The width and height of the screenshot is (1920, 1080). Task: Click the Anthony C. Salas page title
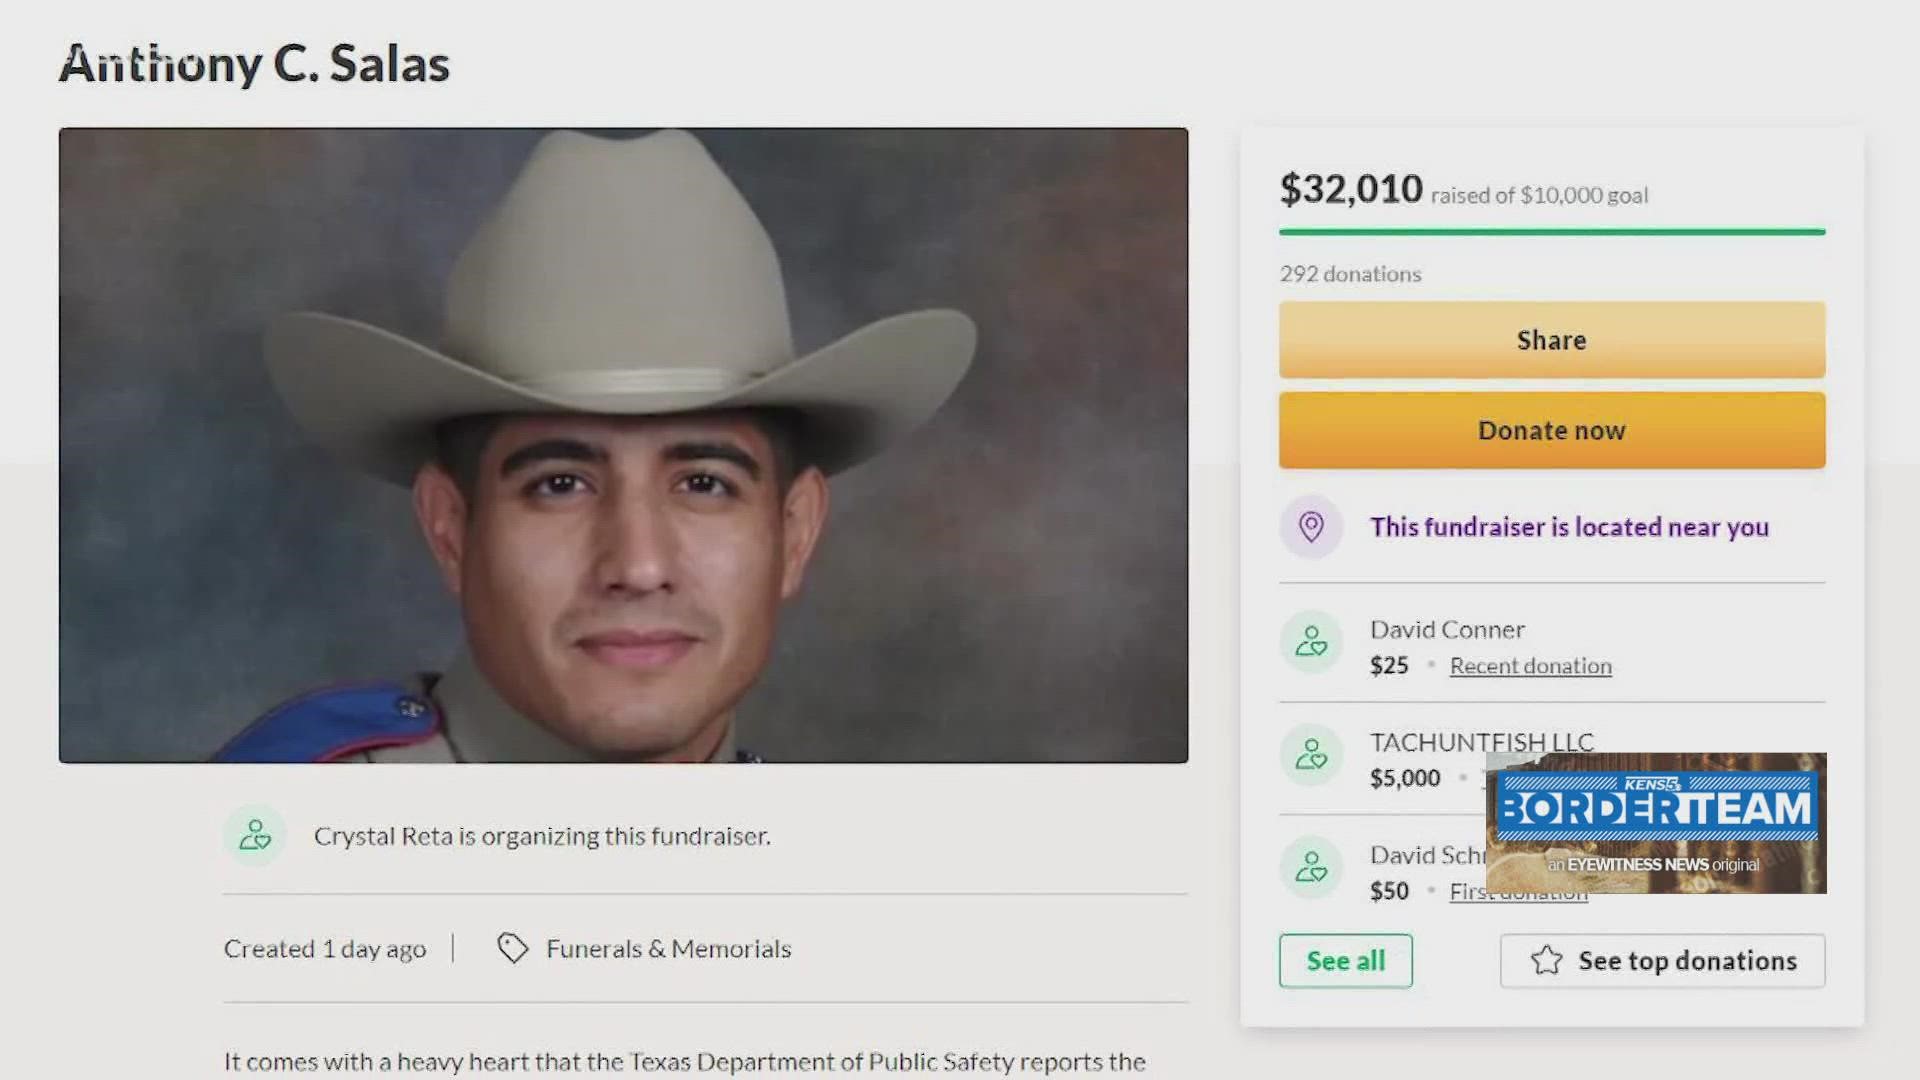(256, 65)
